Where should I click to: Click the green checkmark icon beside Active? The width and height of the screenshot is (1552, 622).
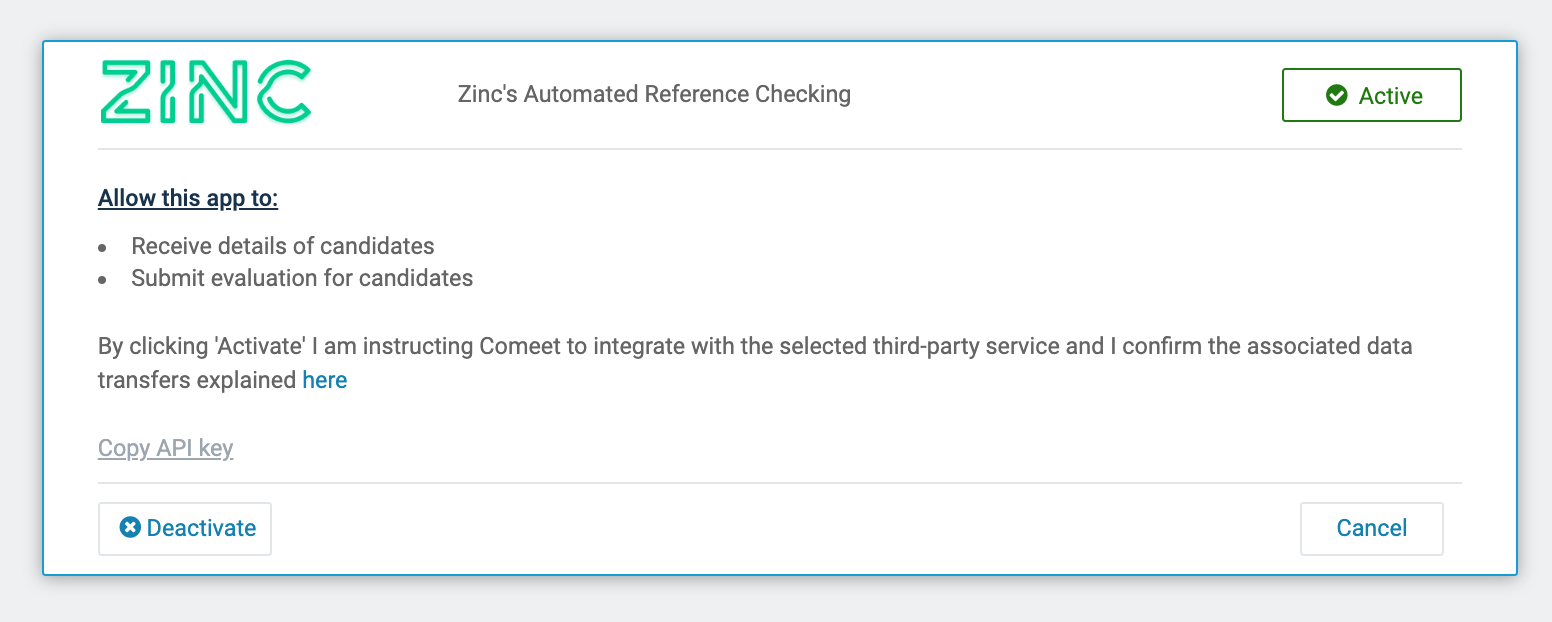point(1336,95)
